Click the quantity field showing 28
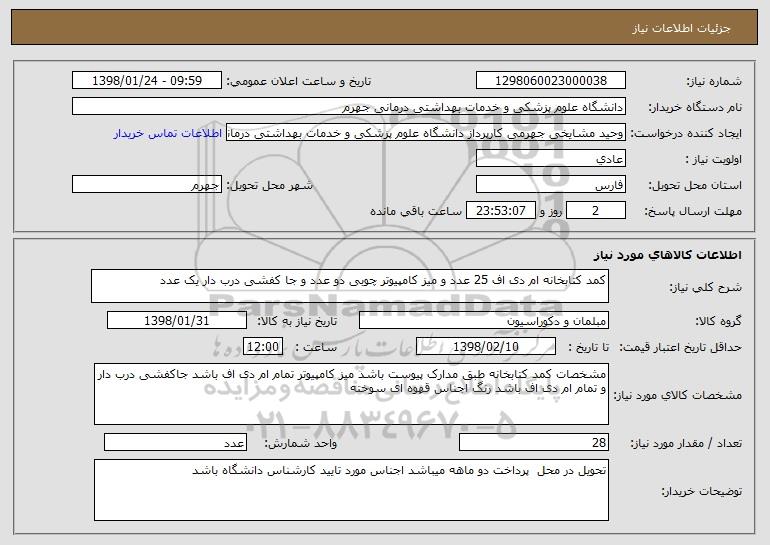The image size is (770, 545). pyautogui.click(x=534, y=442)
